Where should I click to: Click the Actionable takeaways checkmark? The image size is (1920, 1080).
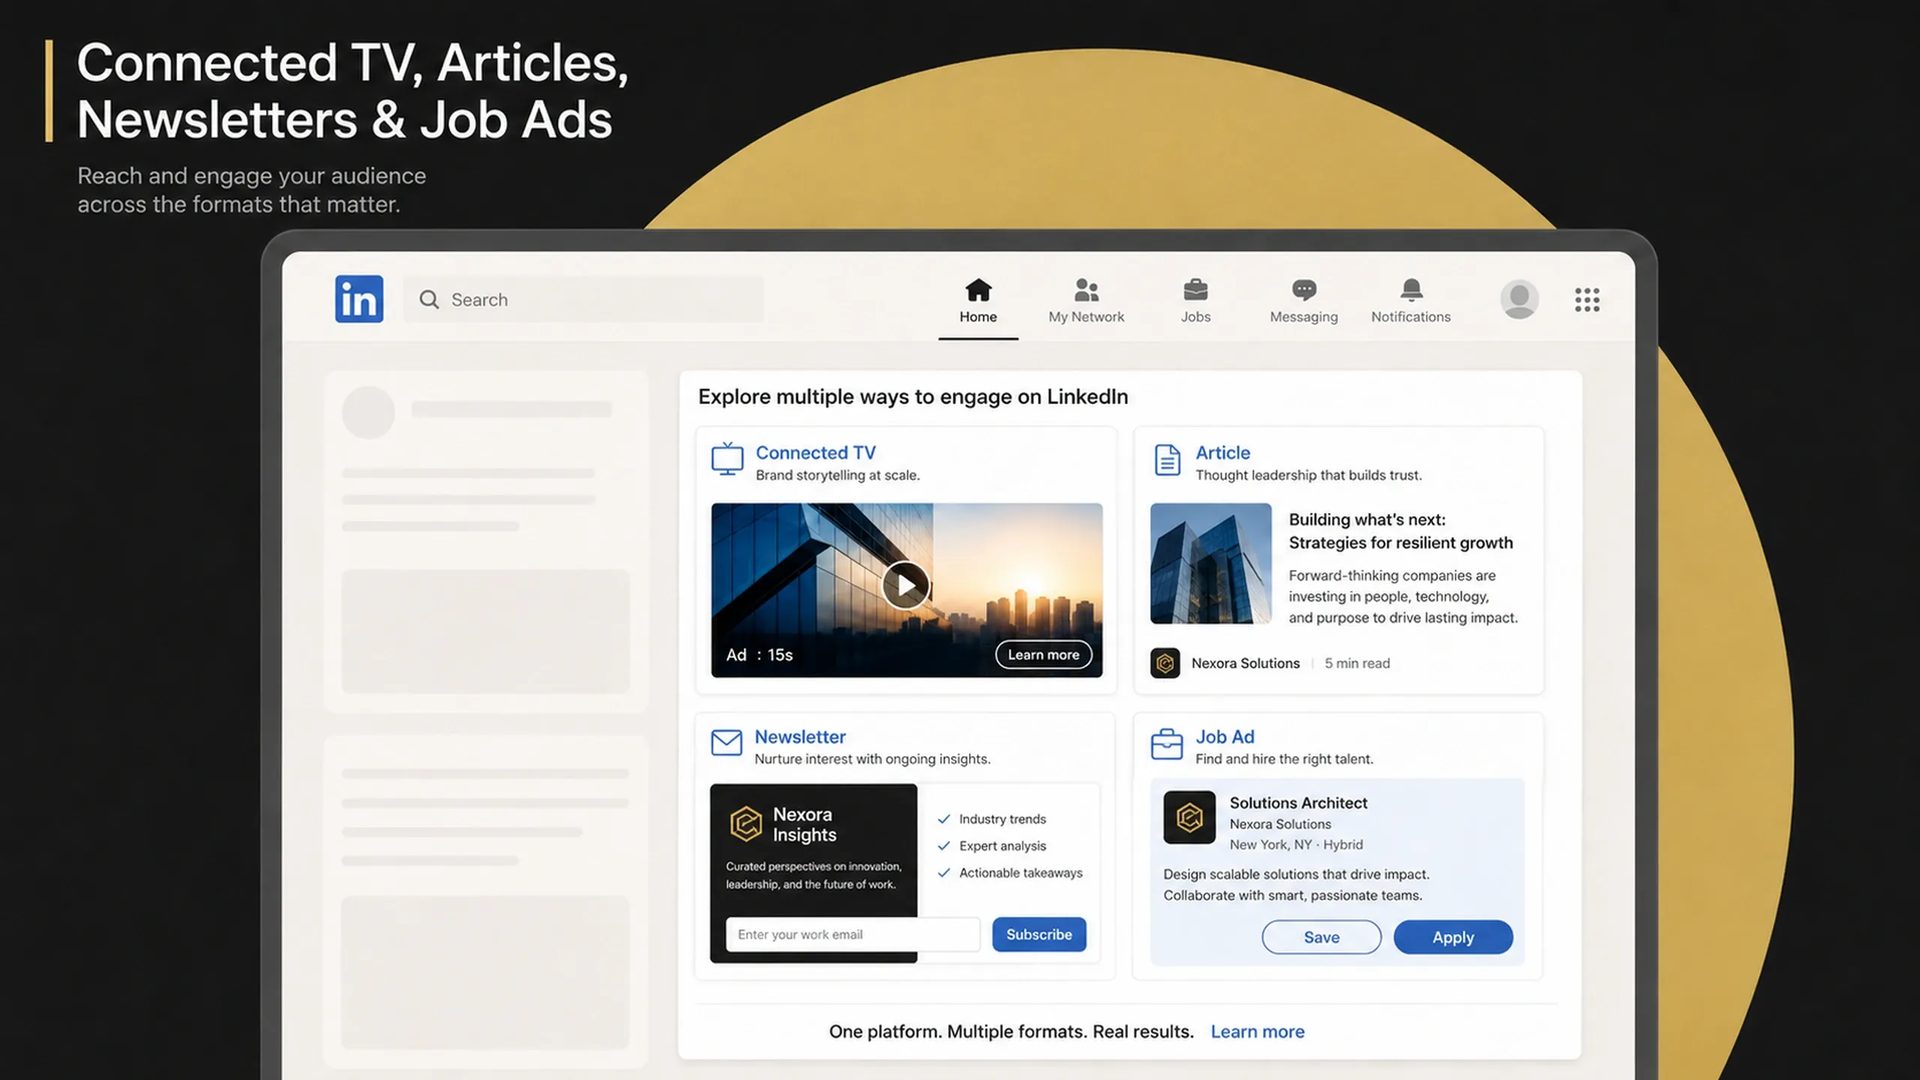(x=943, y=873)
